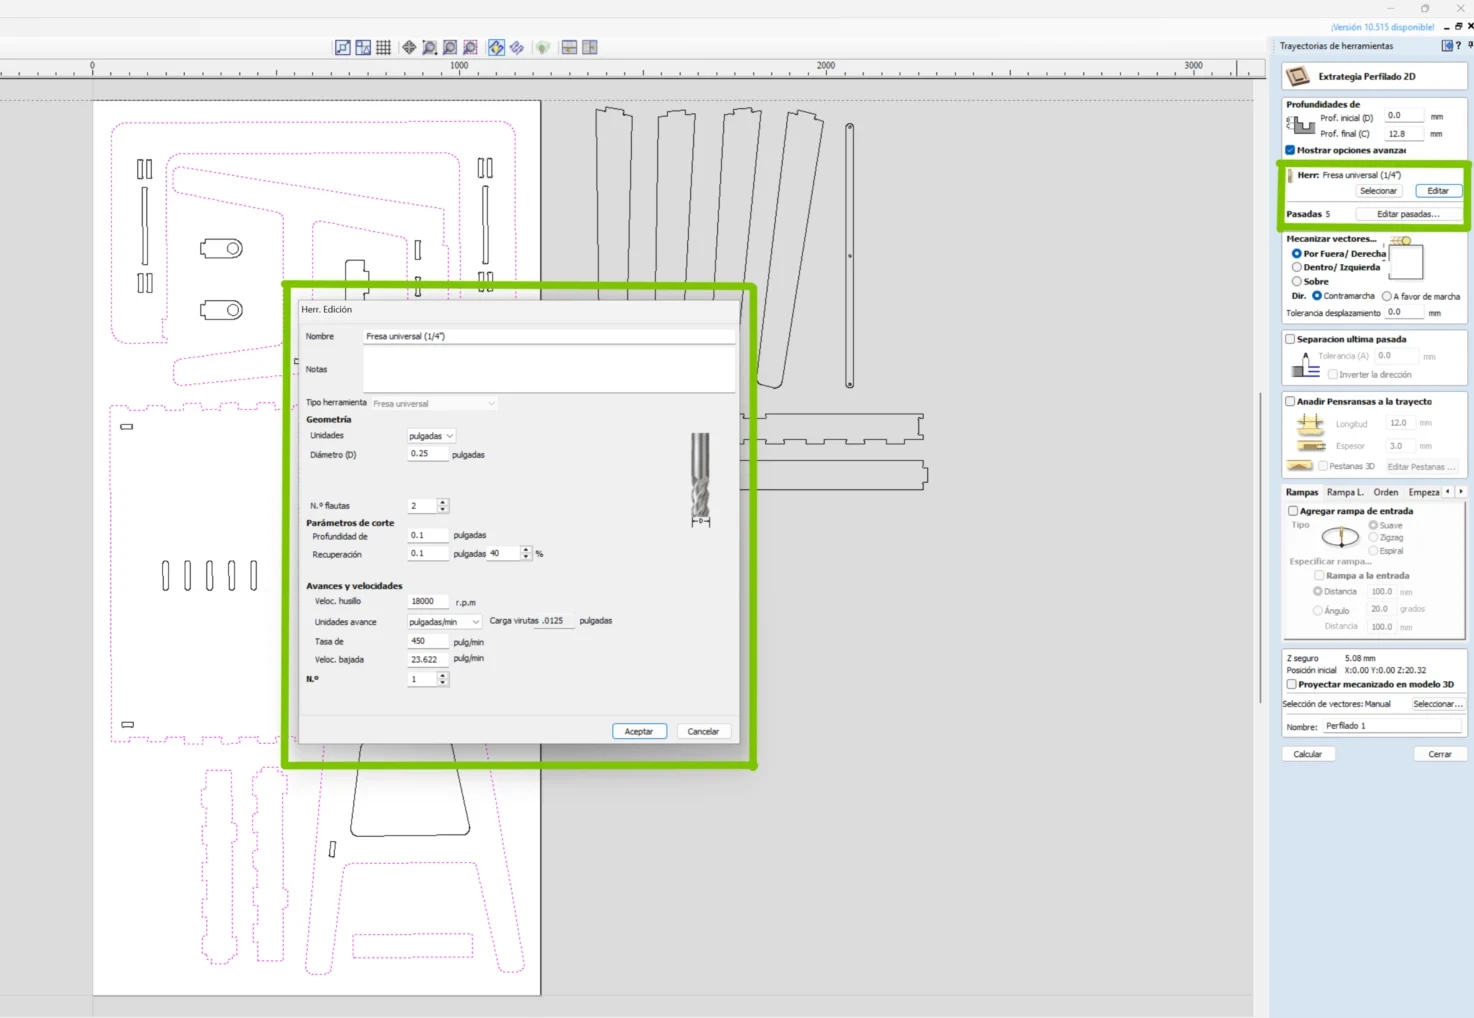Viewport: 1474px width, 1018px height.
Task: Click the wavy toolpath icon in toolbar
Action: pyautogui.click(x=517, y=47)
